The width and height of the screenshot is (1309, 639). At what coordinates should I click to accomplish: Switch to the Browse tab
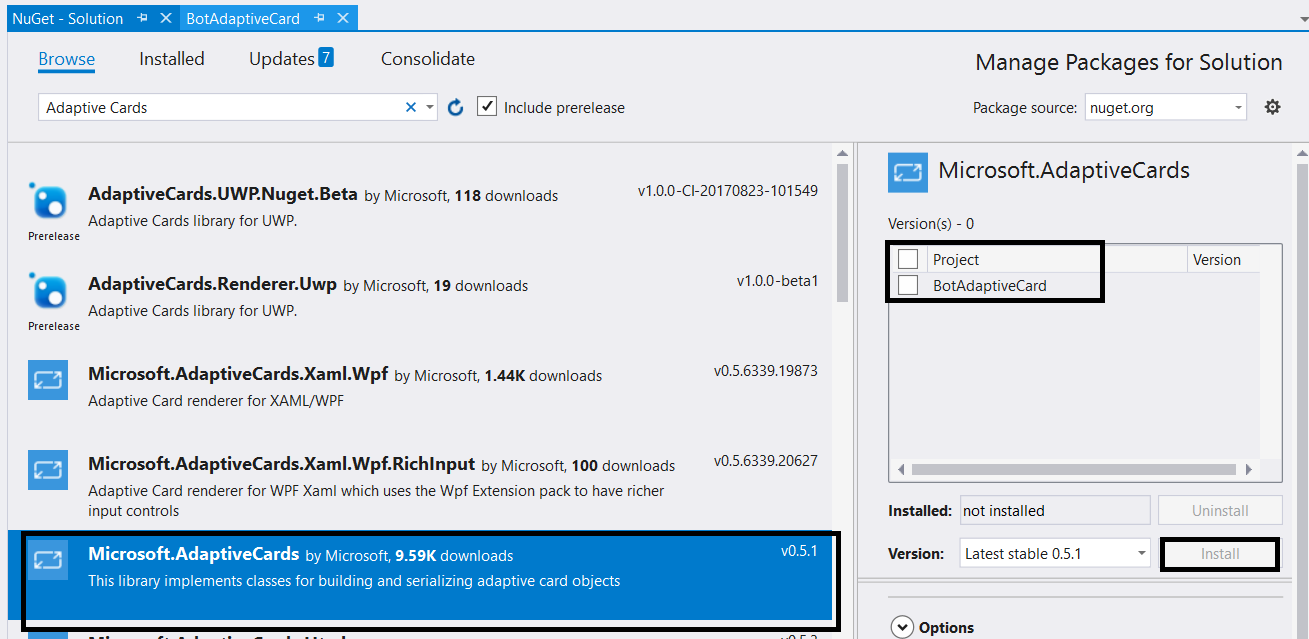click(67, 59)
